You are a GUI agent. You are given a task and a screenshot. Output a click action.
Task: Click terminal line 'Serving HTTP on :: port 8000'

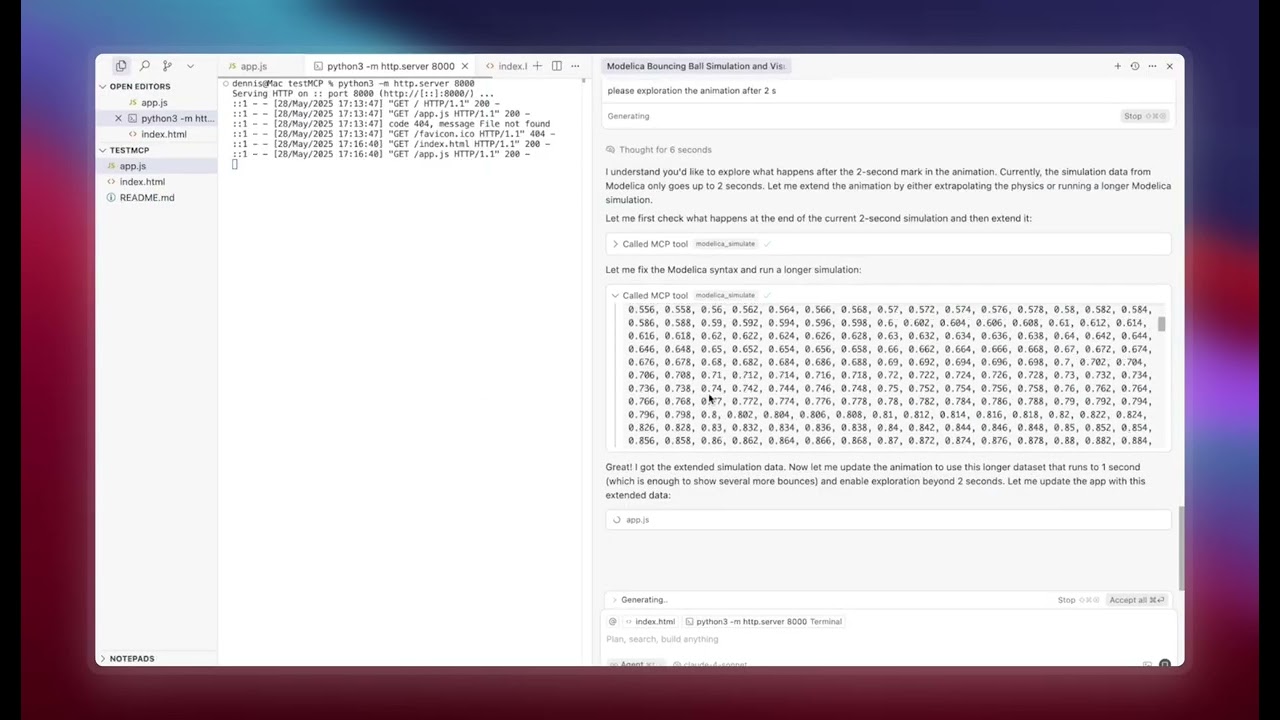362,94
